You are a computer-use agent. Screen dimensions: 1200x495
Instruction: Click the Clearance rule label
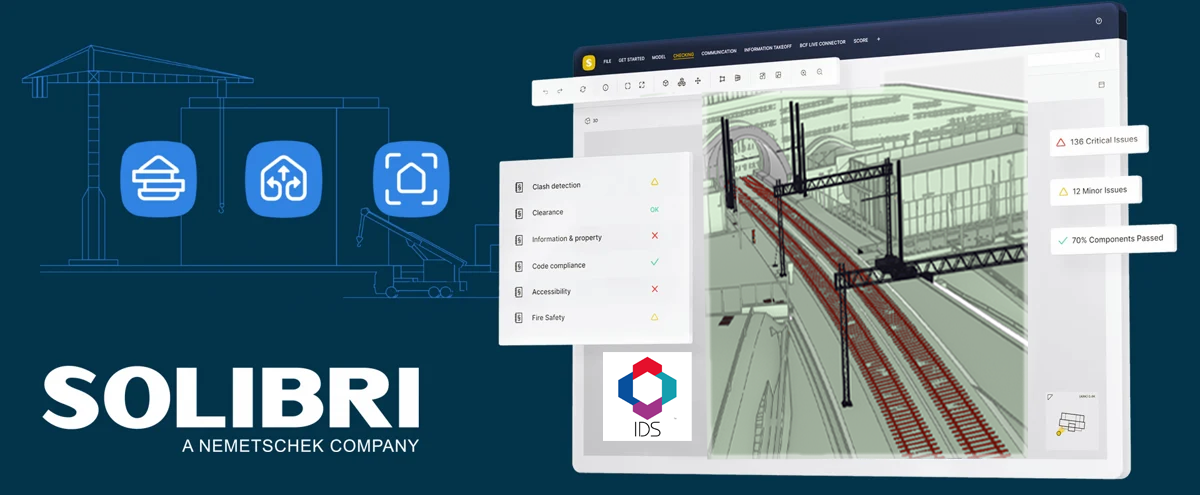click(x=547, y=213)
